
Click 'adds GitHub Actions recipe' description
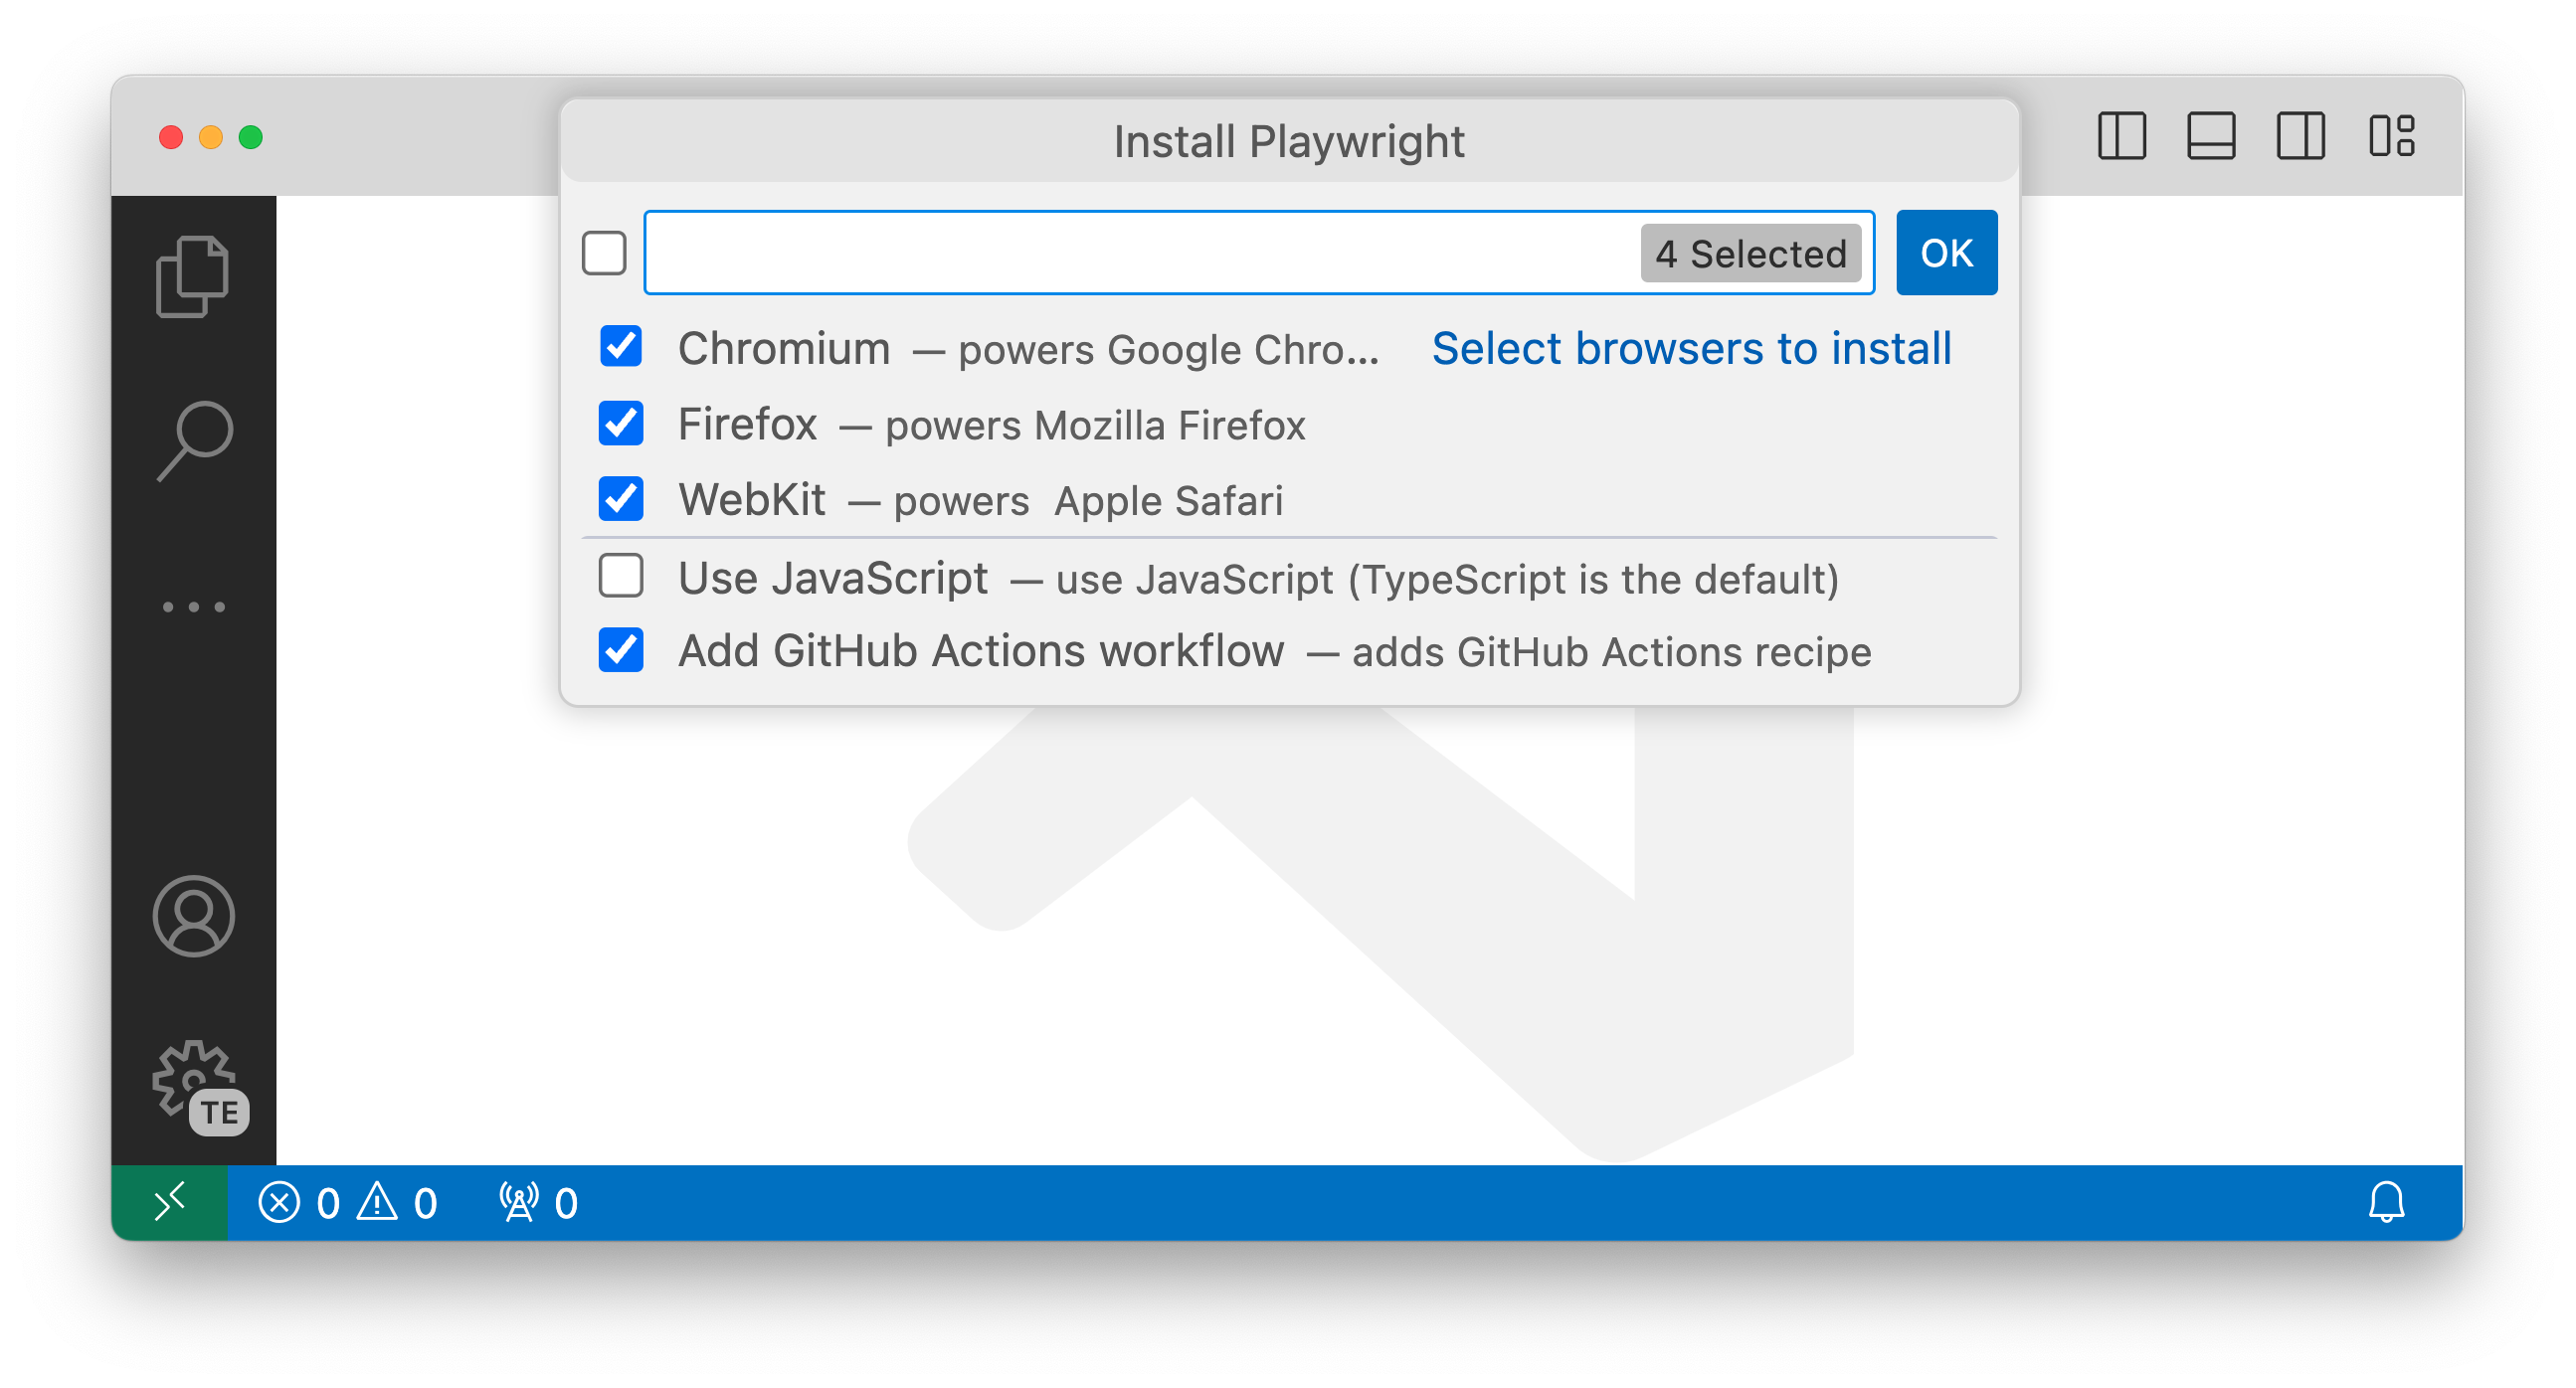[1611, 653]
